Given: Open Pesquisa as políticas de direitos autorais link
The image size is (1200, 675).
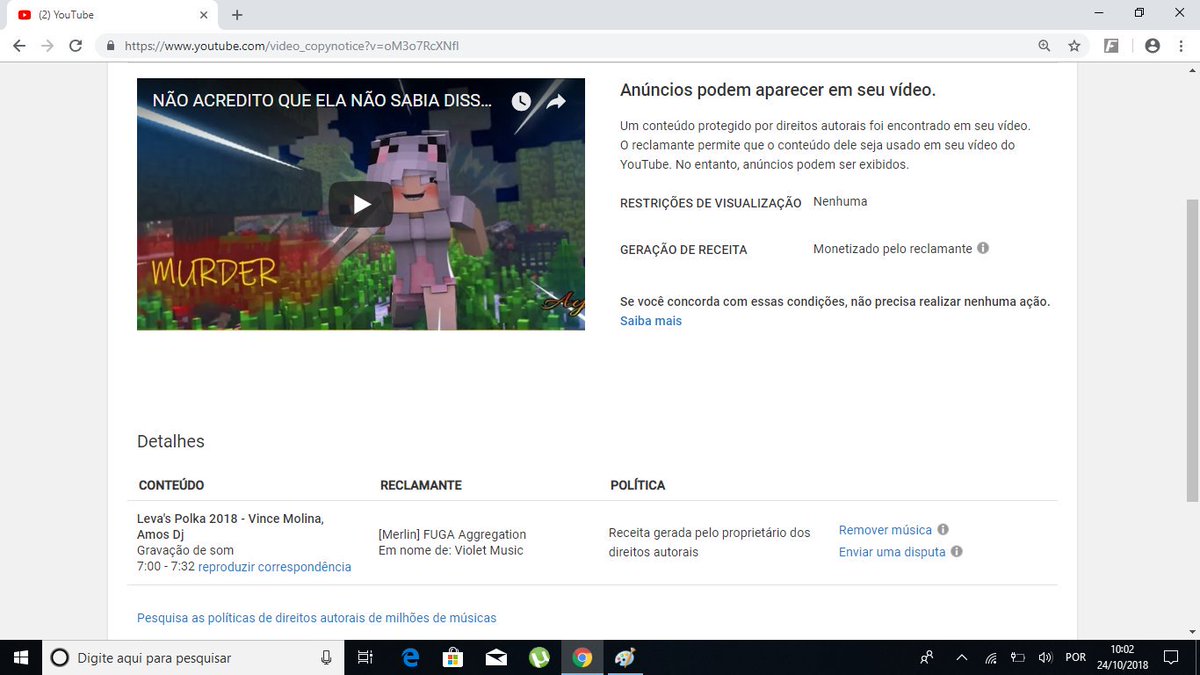Looking at the screenshot, I should (317, 618).
